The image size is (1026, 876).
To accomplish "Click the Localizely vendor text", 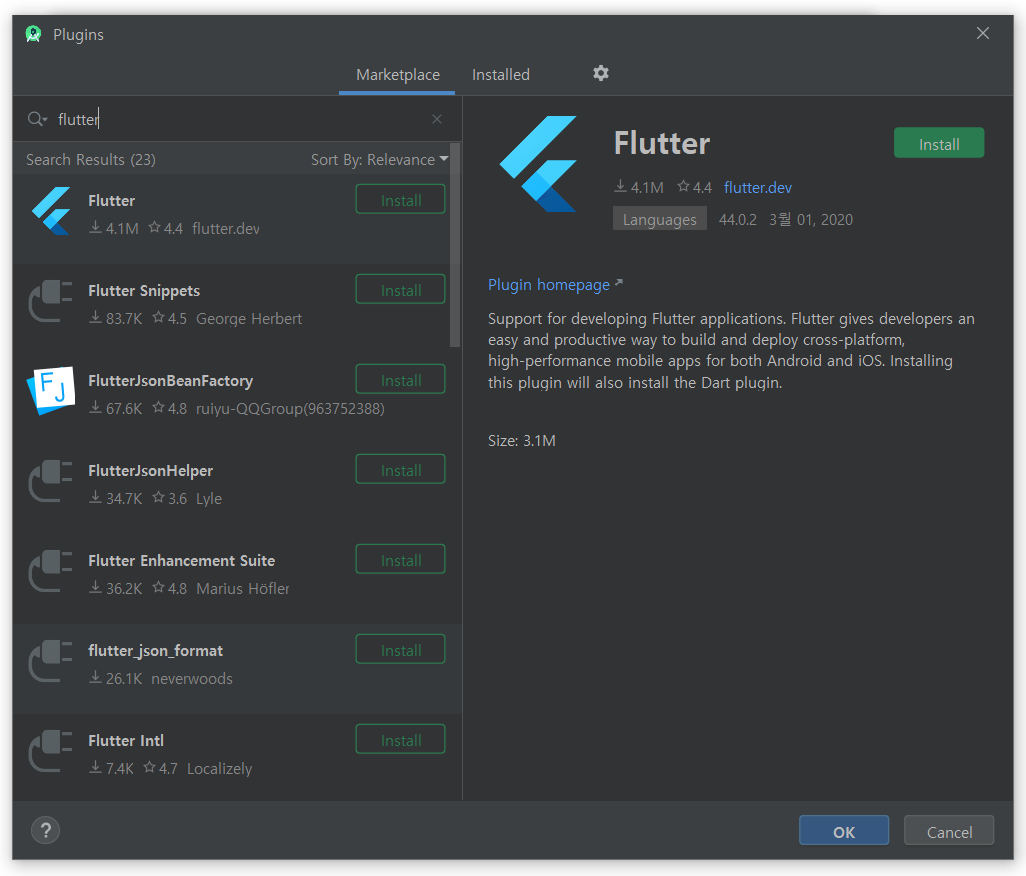I will [x=219, y=769].
